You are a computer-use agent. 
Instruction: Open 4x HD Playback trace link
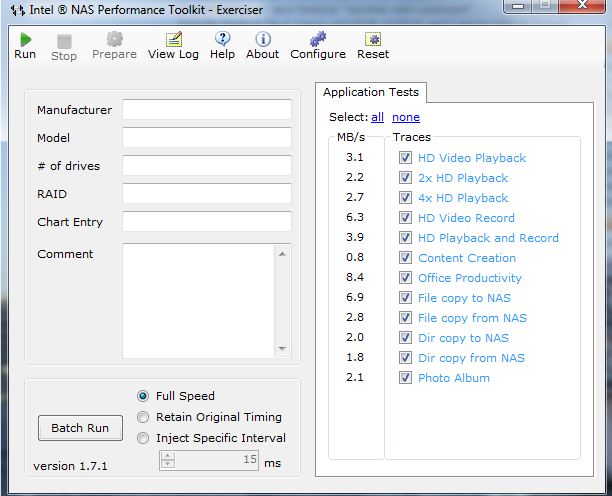463,198
